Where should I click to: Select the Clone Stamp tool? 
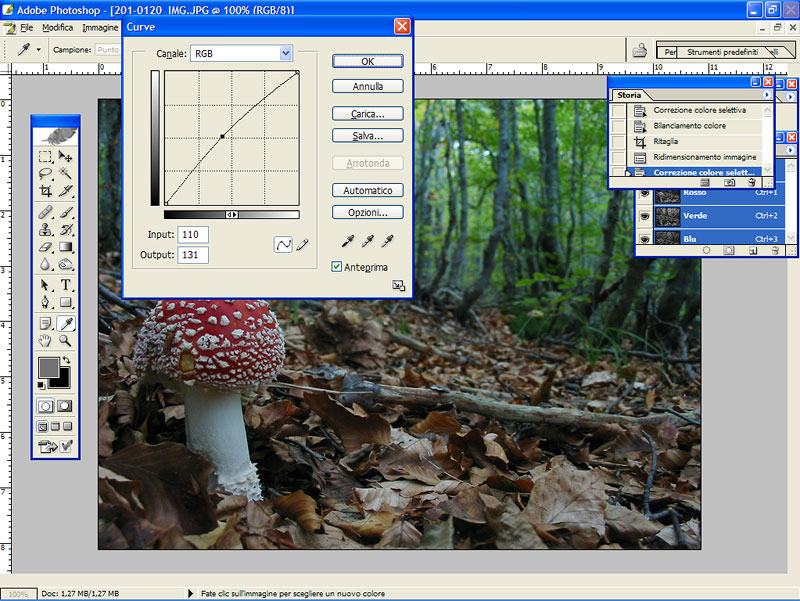point(45,230)
